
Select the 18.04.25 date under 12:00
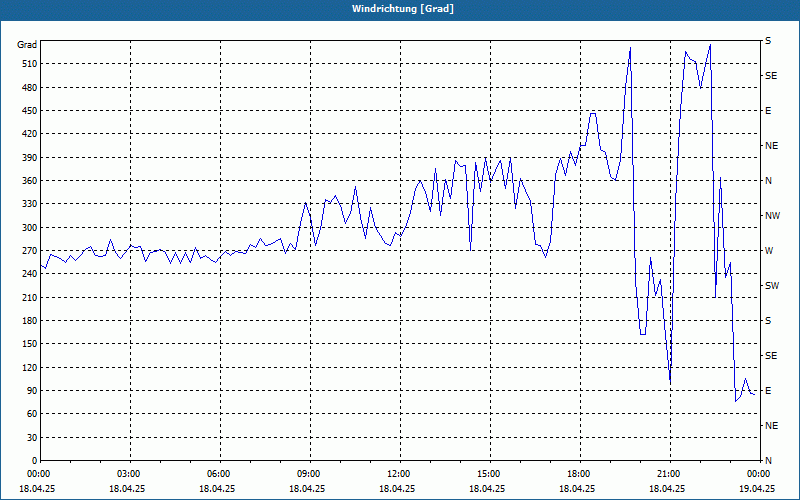(397, 488)
